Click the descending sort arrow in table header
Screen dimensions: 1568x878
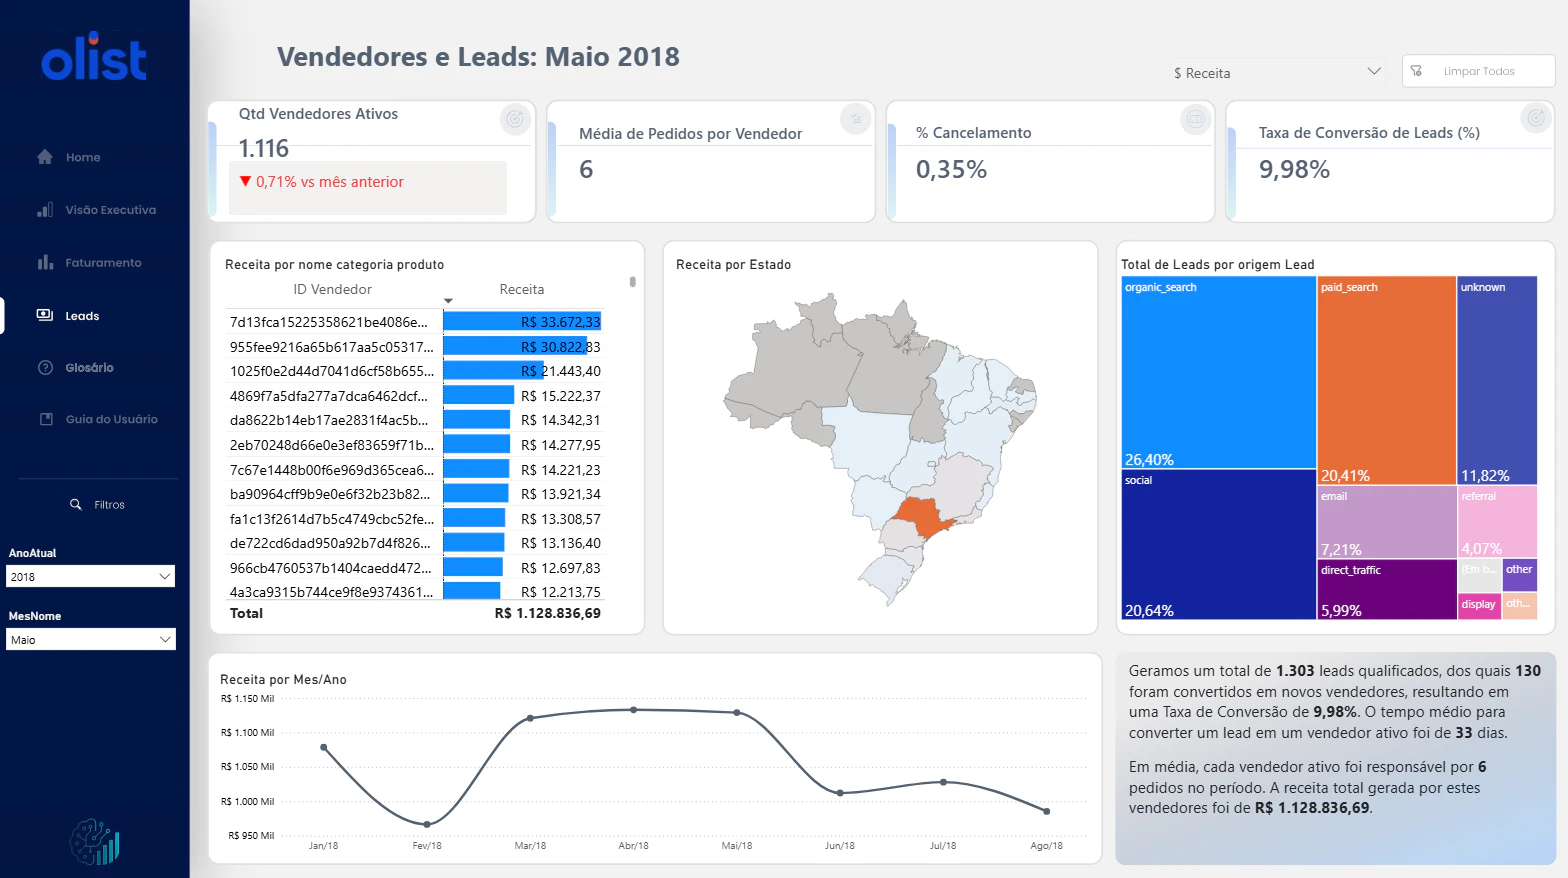click(448, 300)
